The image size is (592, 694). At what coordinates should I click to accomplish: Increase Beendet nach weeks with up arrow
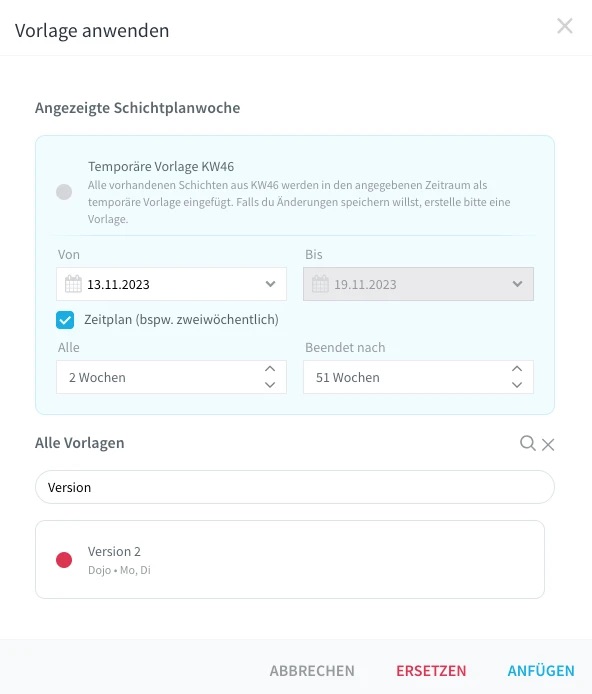[517, 369]
